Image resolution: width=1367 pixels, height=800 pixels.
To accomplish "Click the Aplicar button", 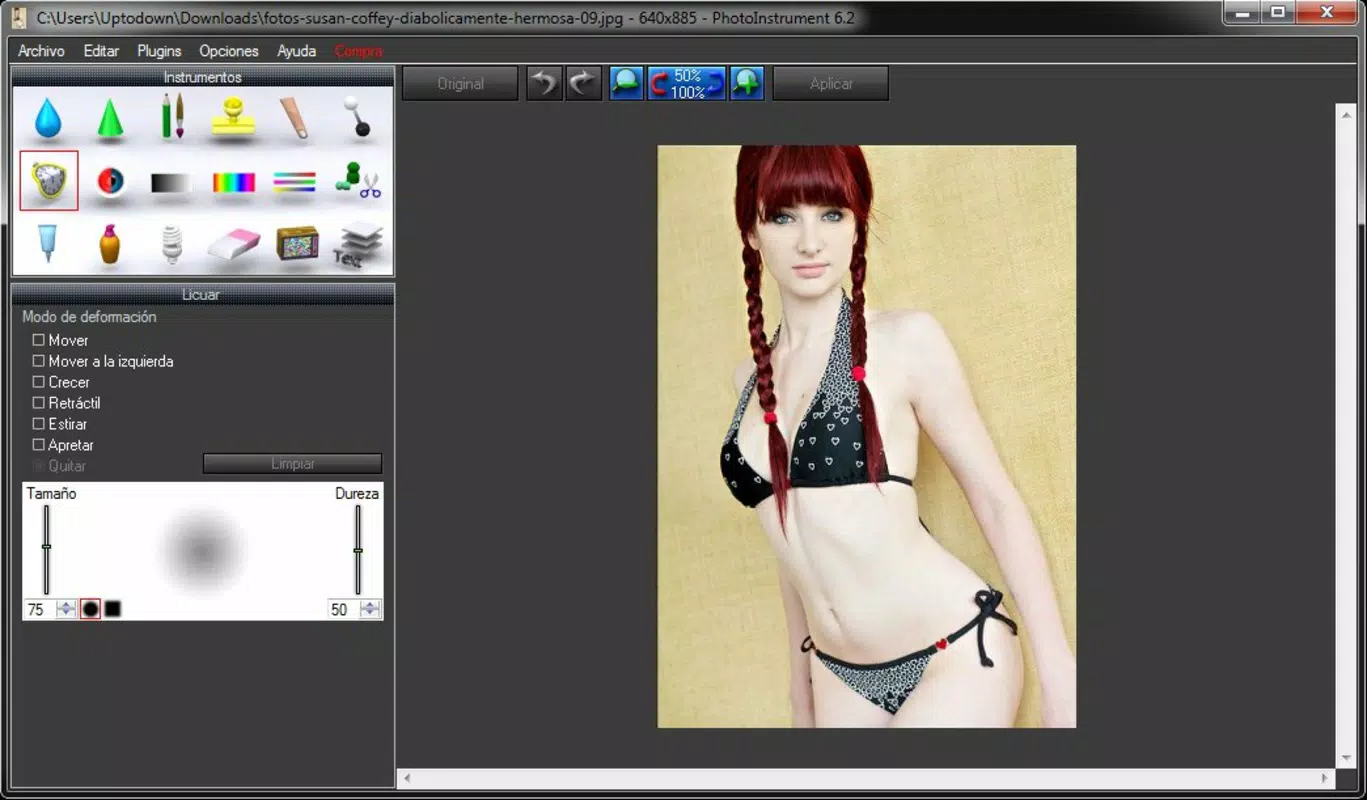I will click(x=831, y=84).
